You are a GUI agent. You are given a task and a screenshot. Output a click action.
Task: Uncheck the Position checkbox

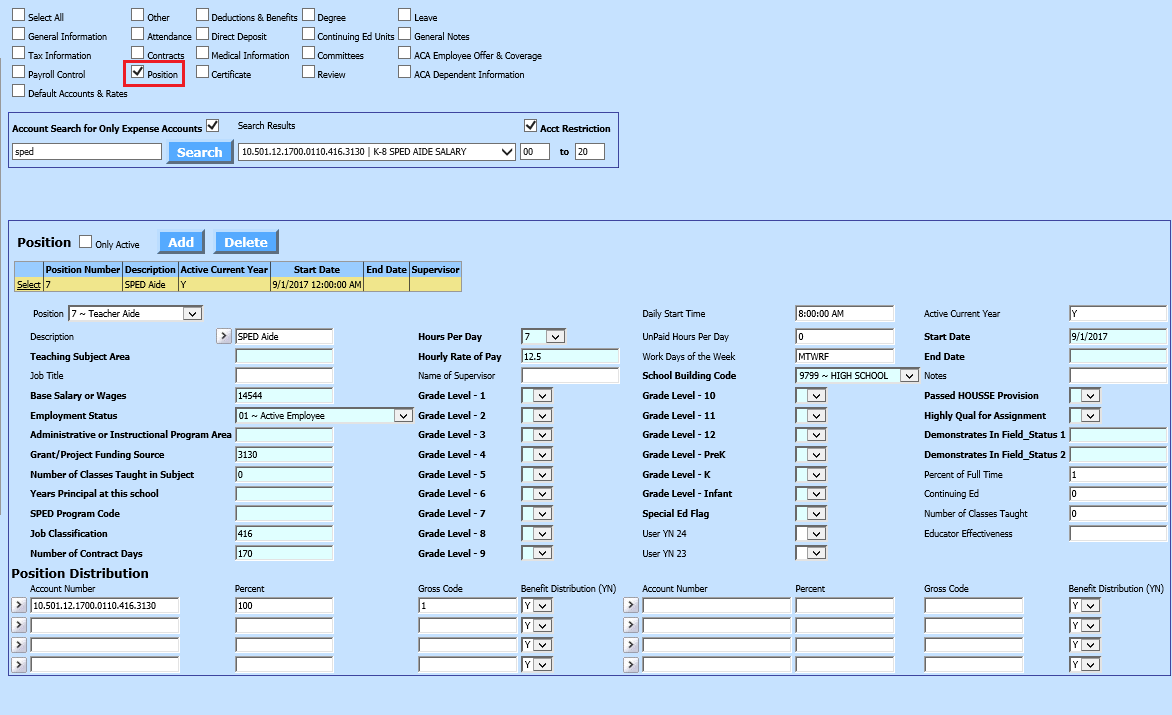tap(138, 72)
